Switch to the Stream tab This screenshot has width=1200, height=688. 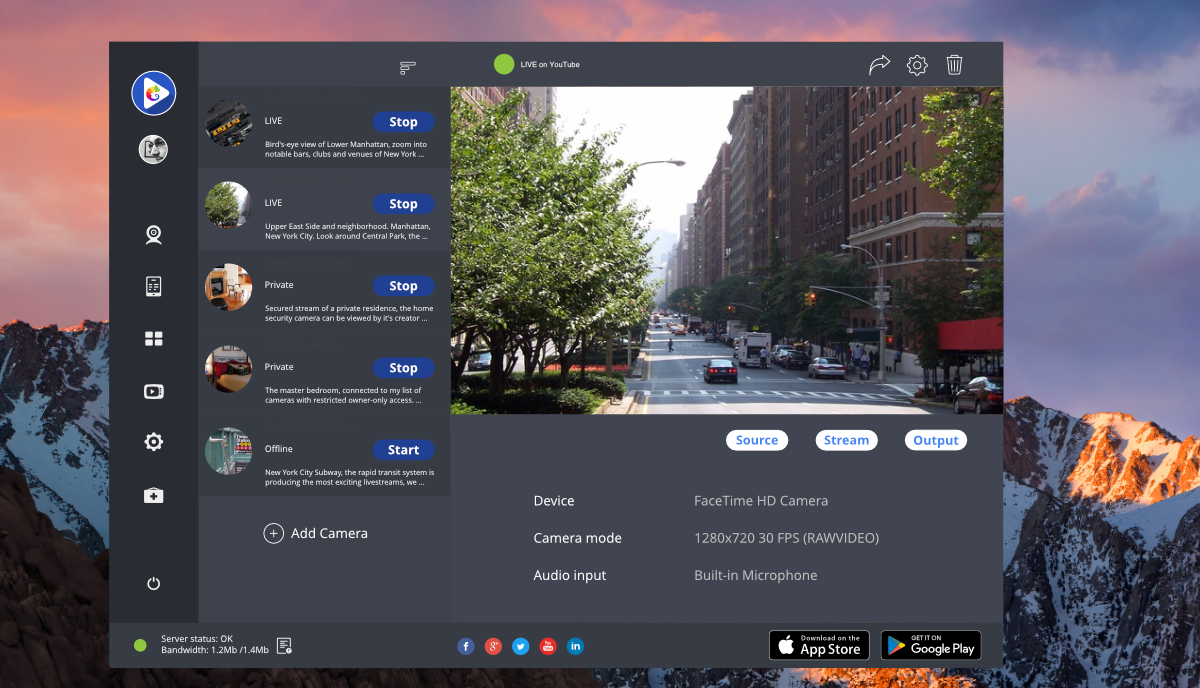(846, 440)
